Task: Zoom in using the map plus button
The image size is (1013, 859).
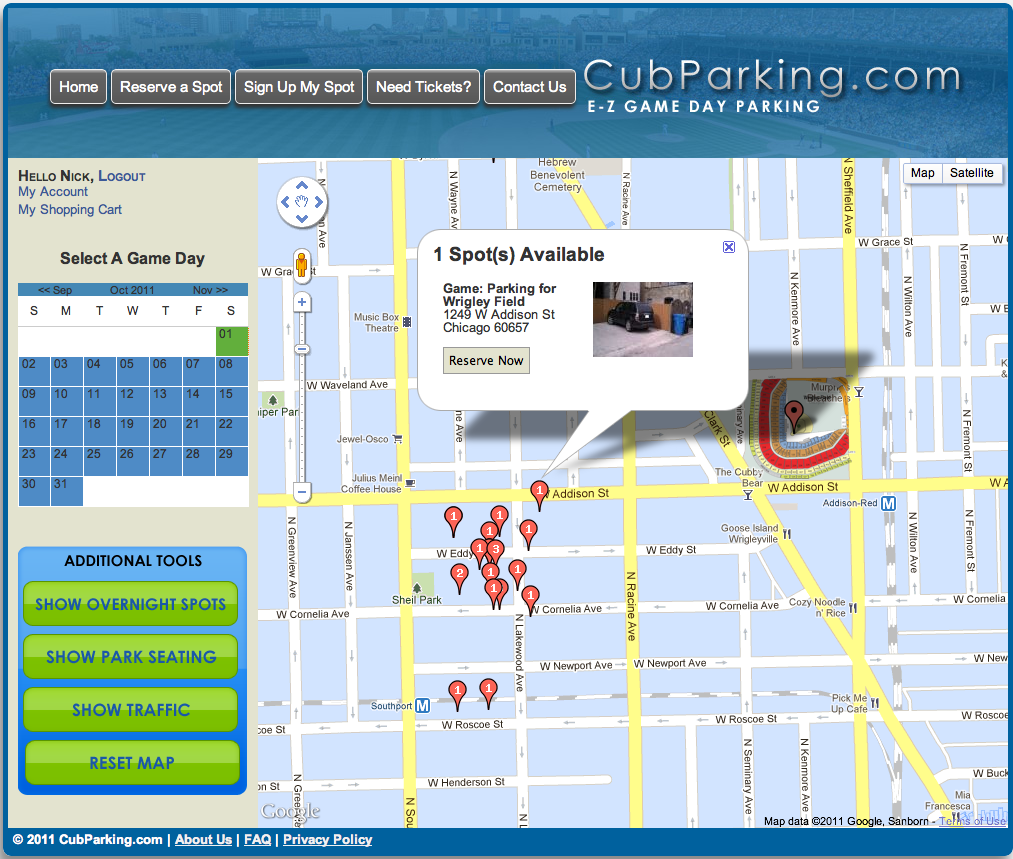Action: [302, 302]
